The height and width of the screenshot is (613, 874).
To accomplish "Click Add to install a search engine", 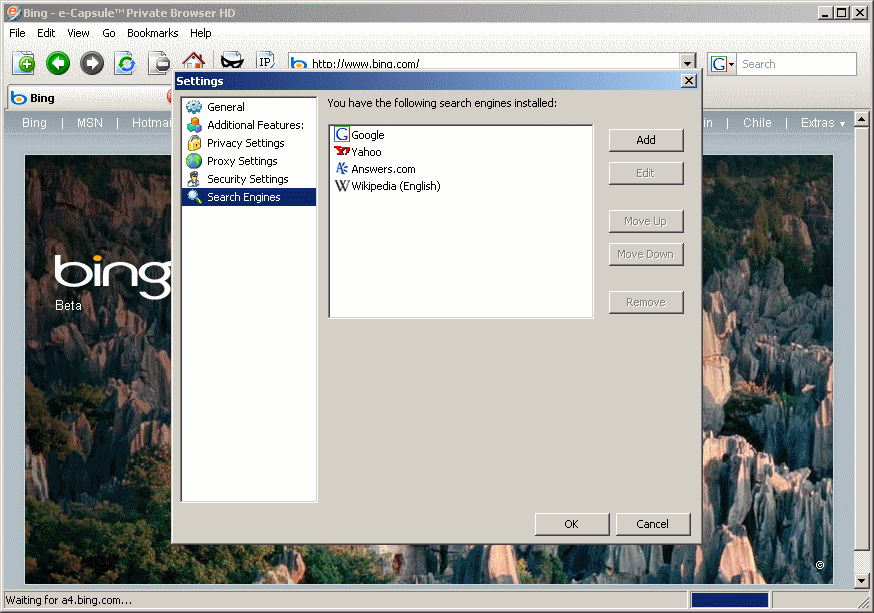I will (x=646, y=140).
